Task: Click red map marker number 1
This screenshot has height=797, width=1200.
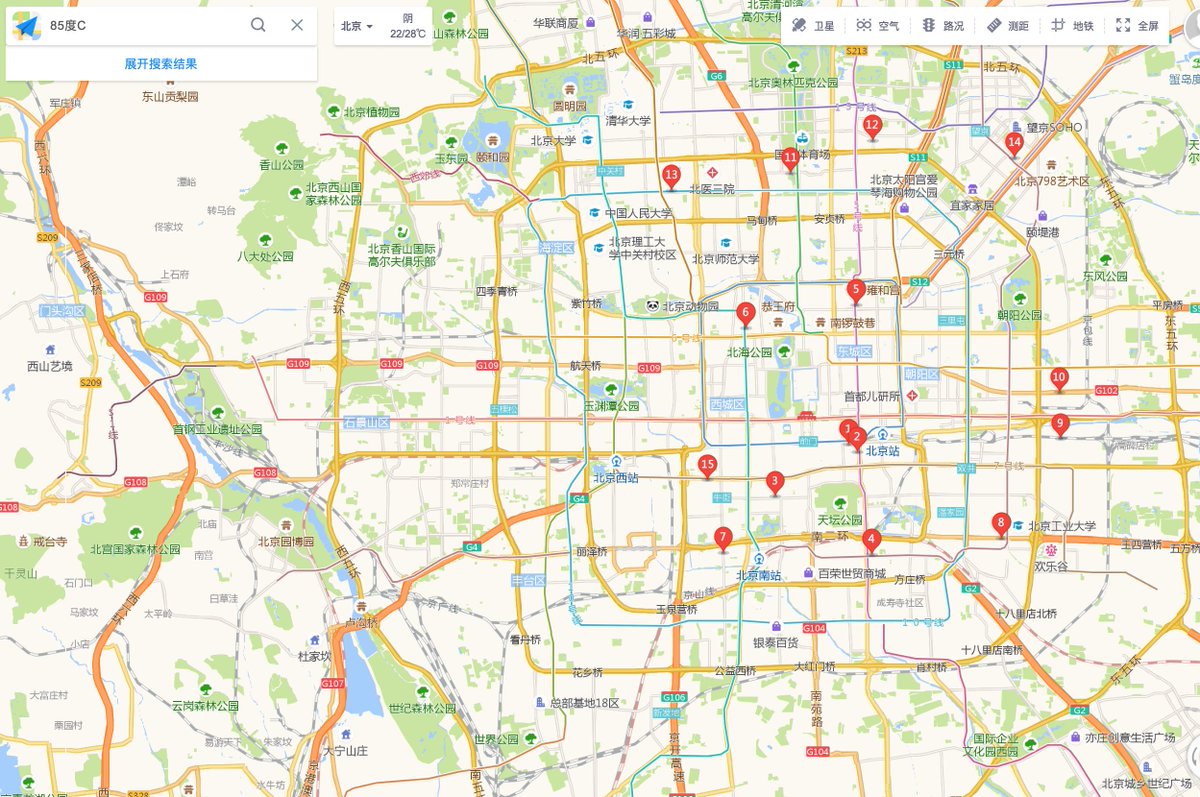Action: [848, 430]
